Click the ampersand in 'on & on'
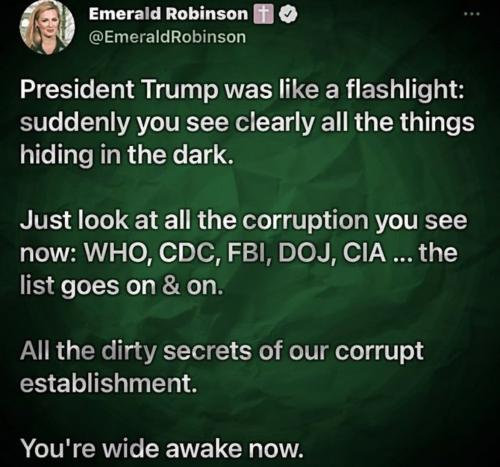Image resolution: width=500 pixels, height=467 pixels. tap(171, 286)
